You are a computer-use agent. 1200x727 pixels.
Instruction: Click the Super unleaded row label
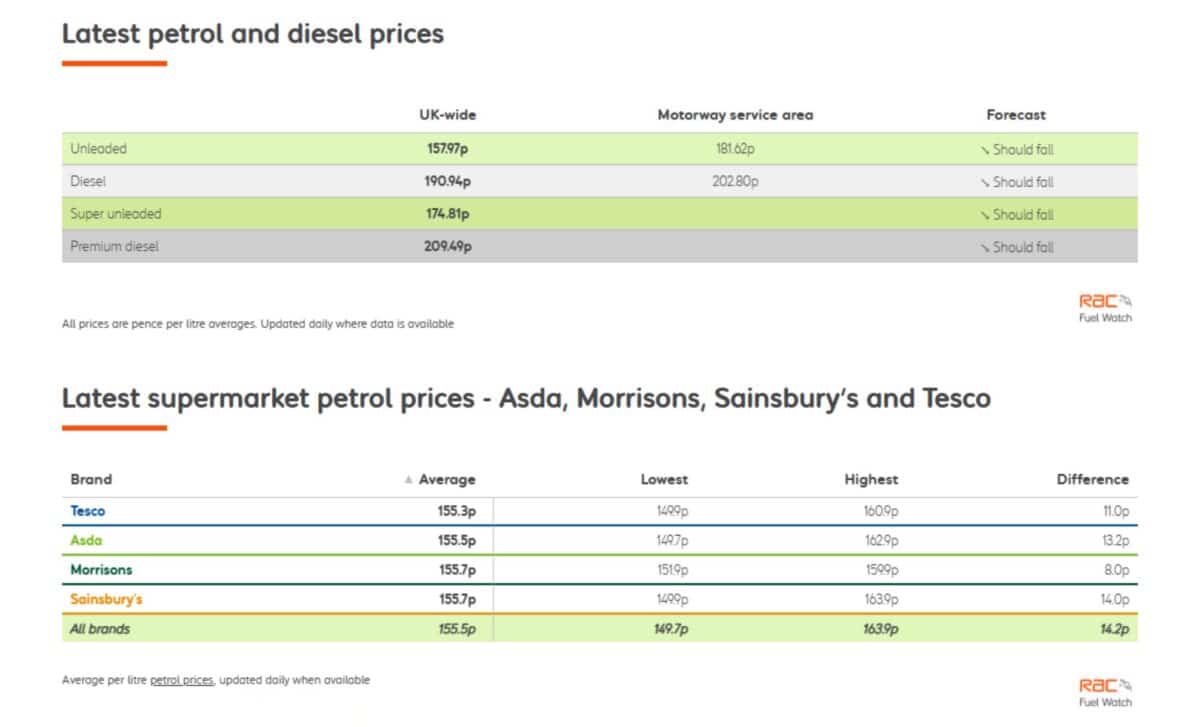[115, 214]
